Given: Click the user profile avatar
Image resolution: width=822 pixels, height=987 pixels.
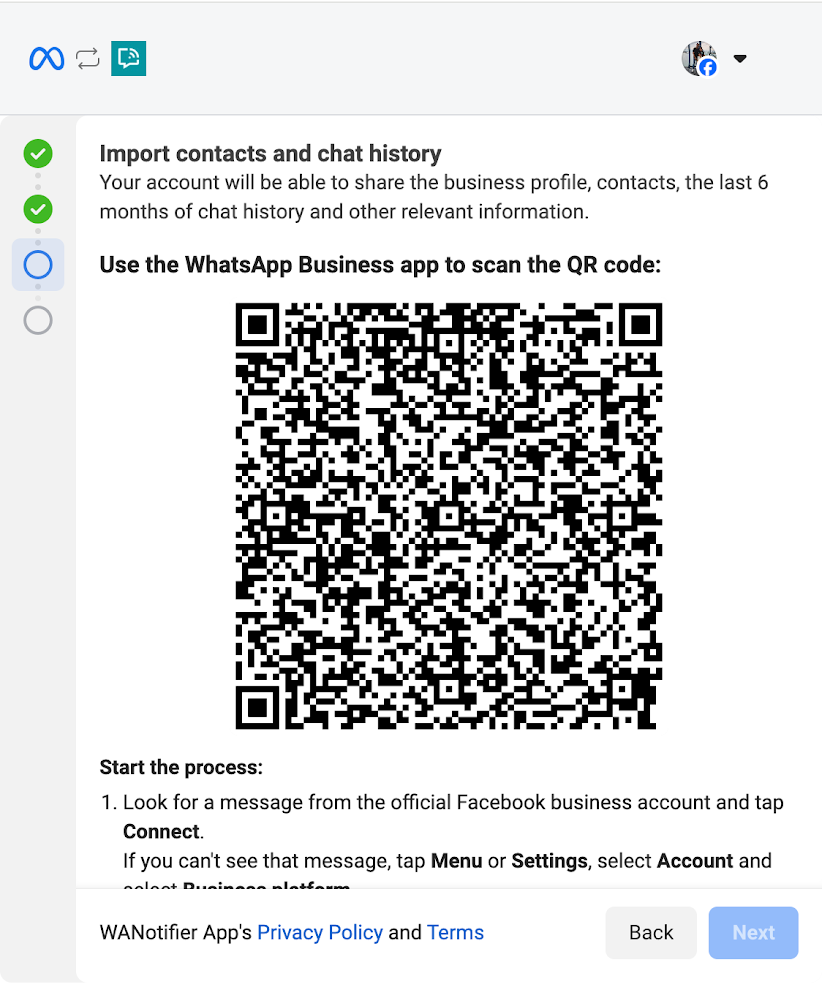Looking at the screenshot, I should point(699,58).
